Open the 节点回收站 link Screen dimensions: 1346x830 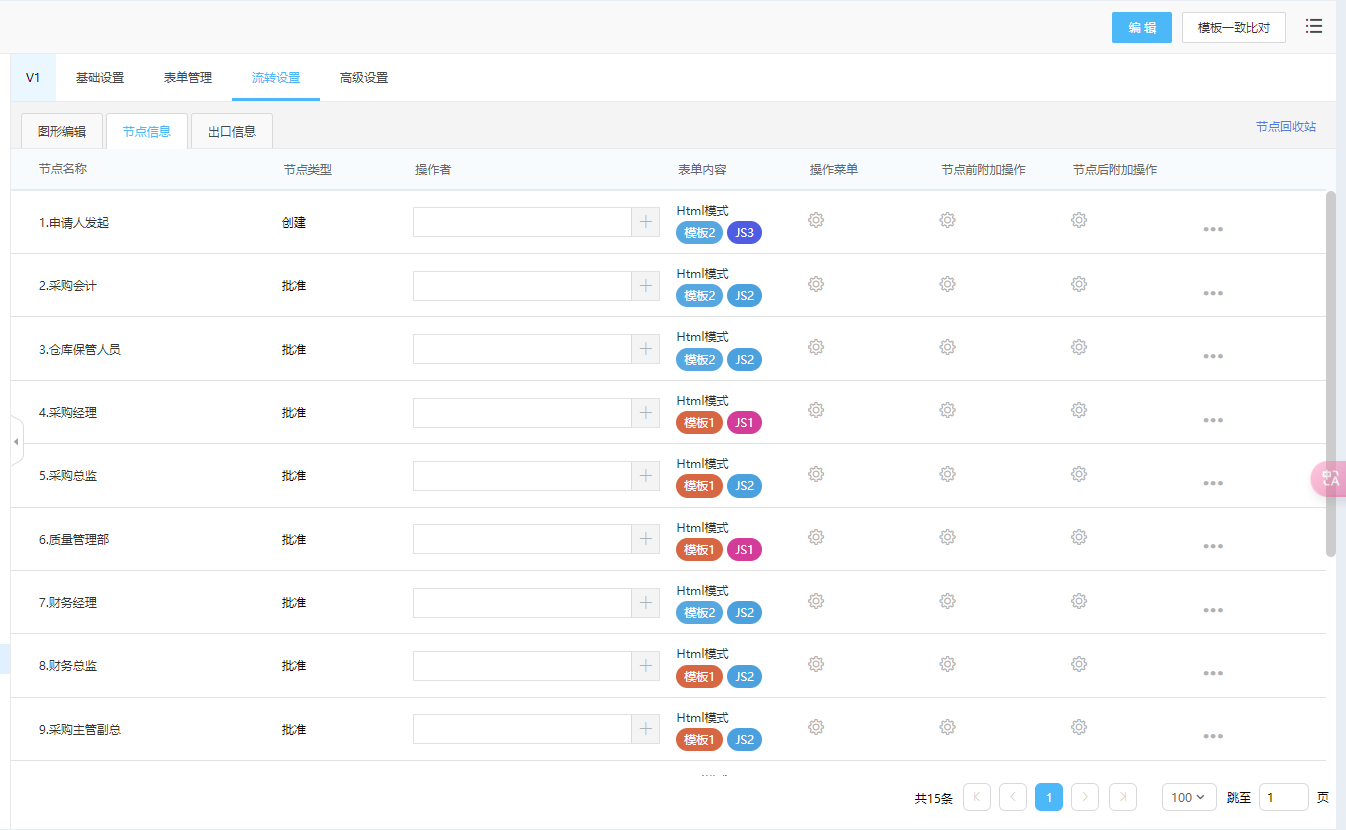coord(1286,127)
